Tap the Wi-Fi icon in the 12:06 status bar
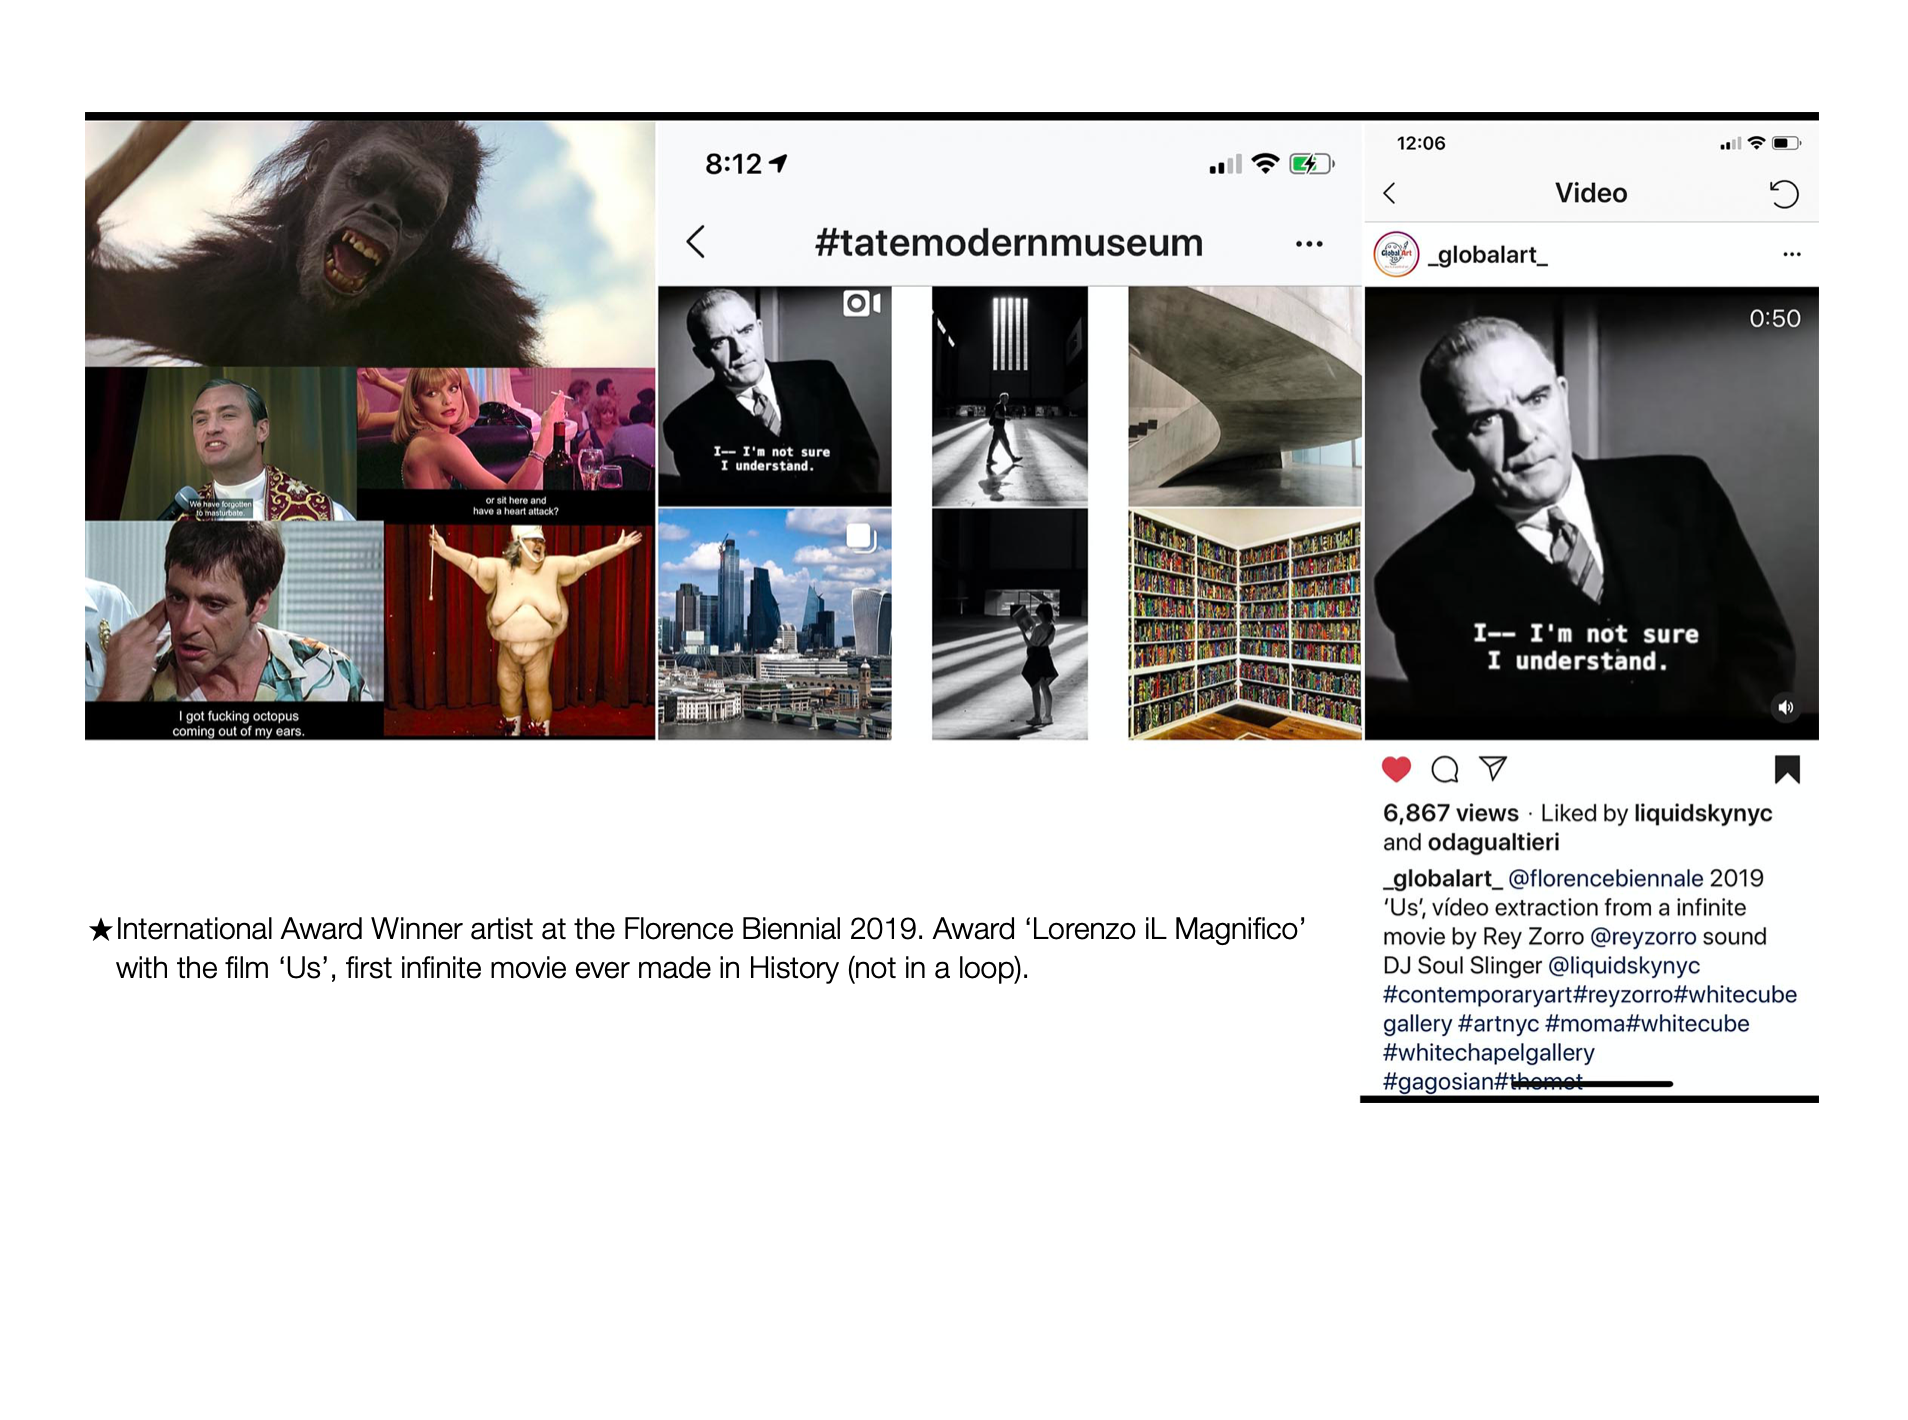The image size is (1908, 1420). 1756,144
